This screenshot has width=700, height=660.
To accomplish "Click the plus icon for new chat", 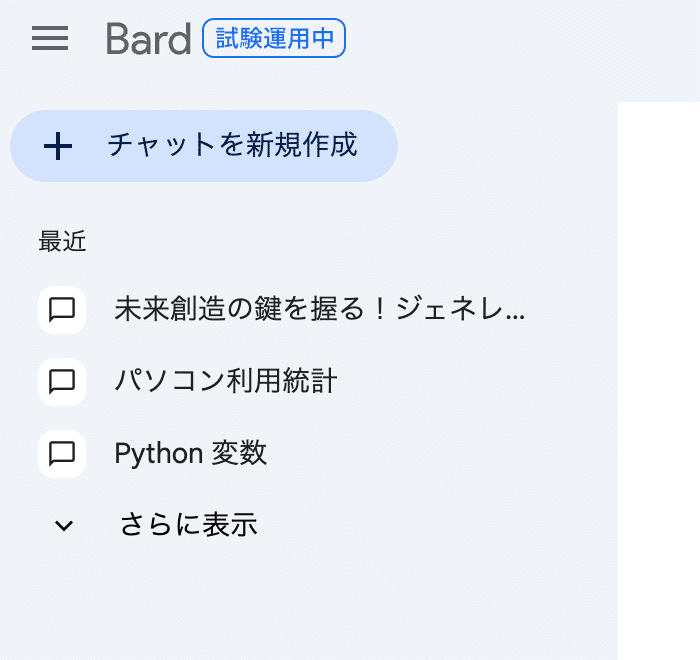I will coord(58,146).
